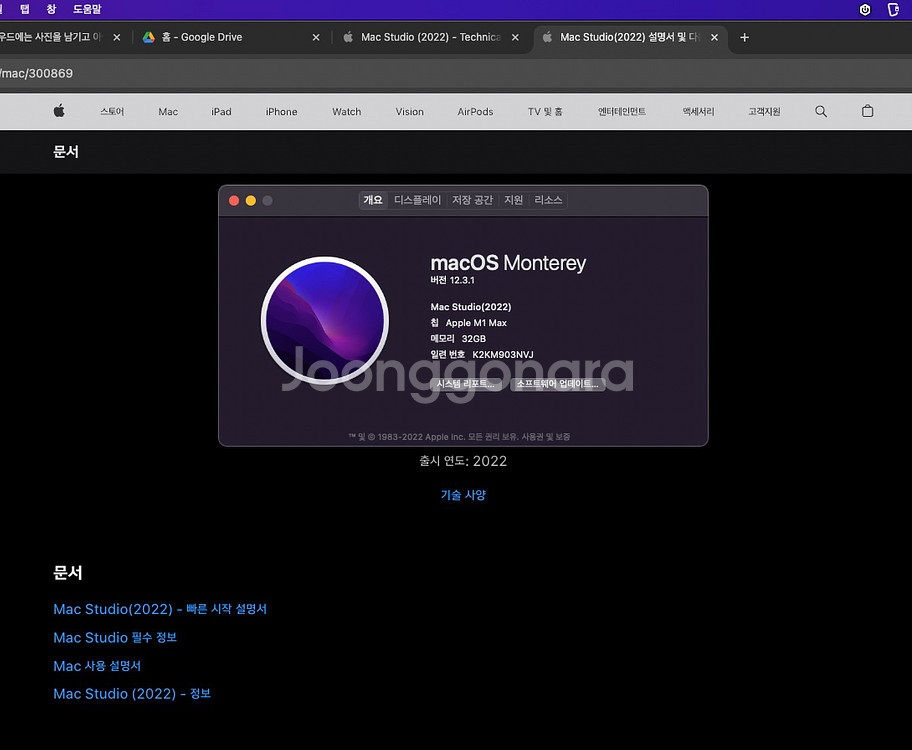This screenshot has width=912, height=750.
Task: Open the 탭 menu in menu bar
Action: pos(24,9)
